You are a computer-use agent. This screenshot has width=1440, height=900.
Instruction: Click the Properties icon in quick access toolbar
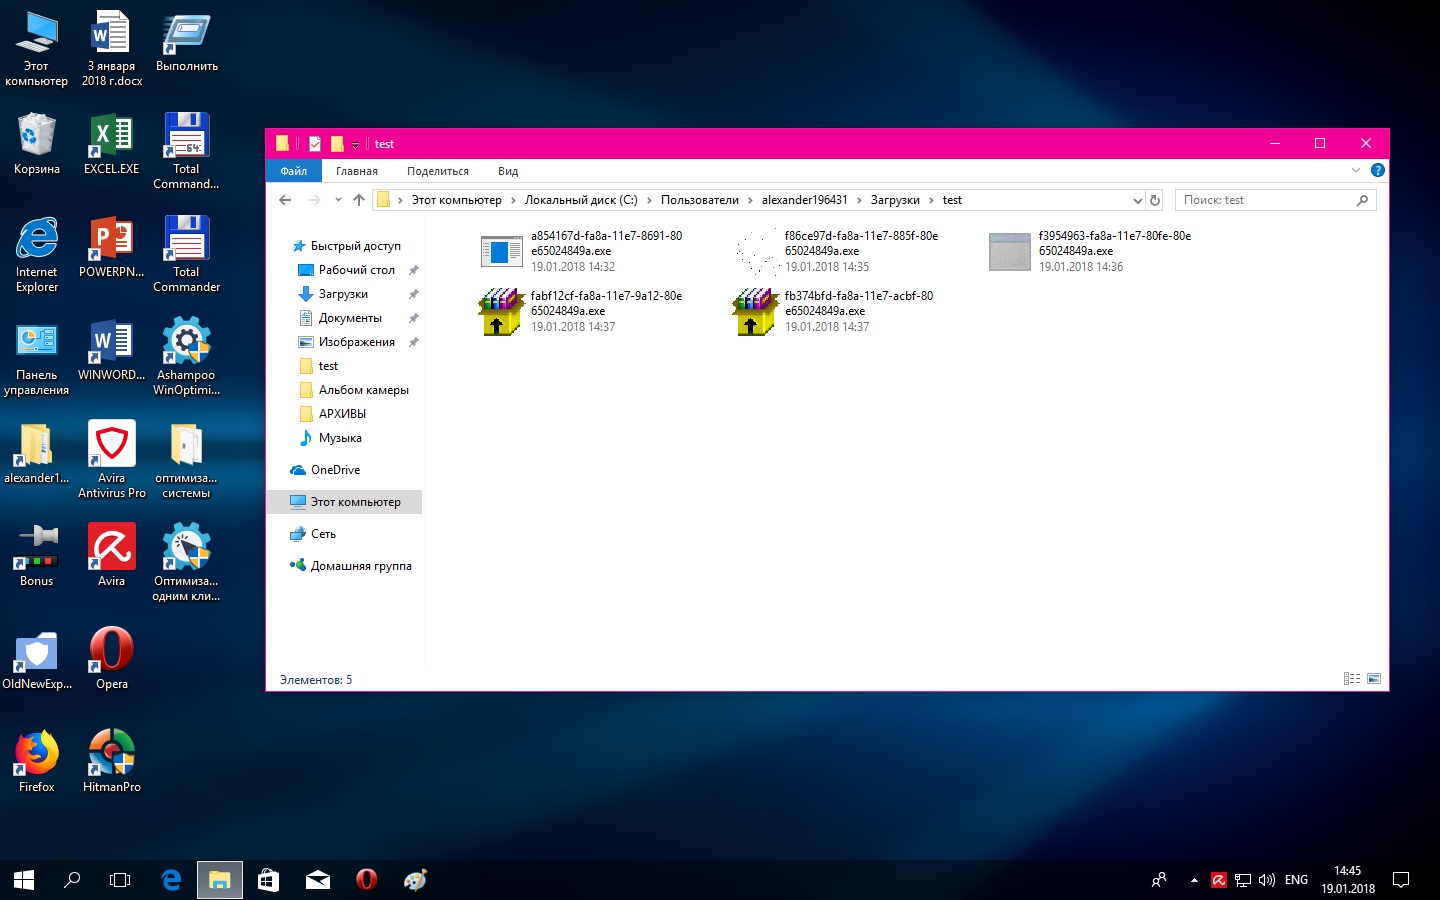315,144
